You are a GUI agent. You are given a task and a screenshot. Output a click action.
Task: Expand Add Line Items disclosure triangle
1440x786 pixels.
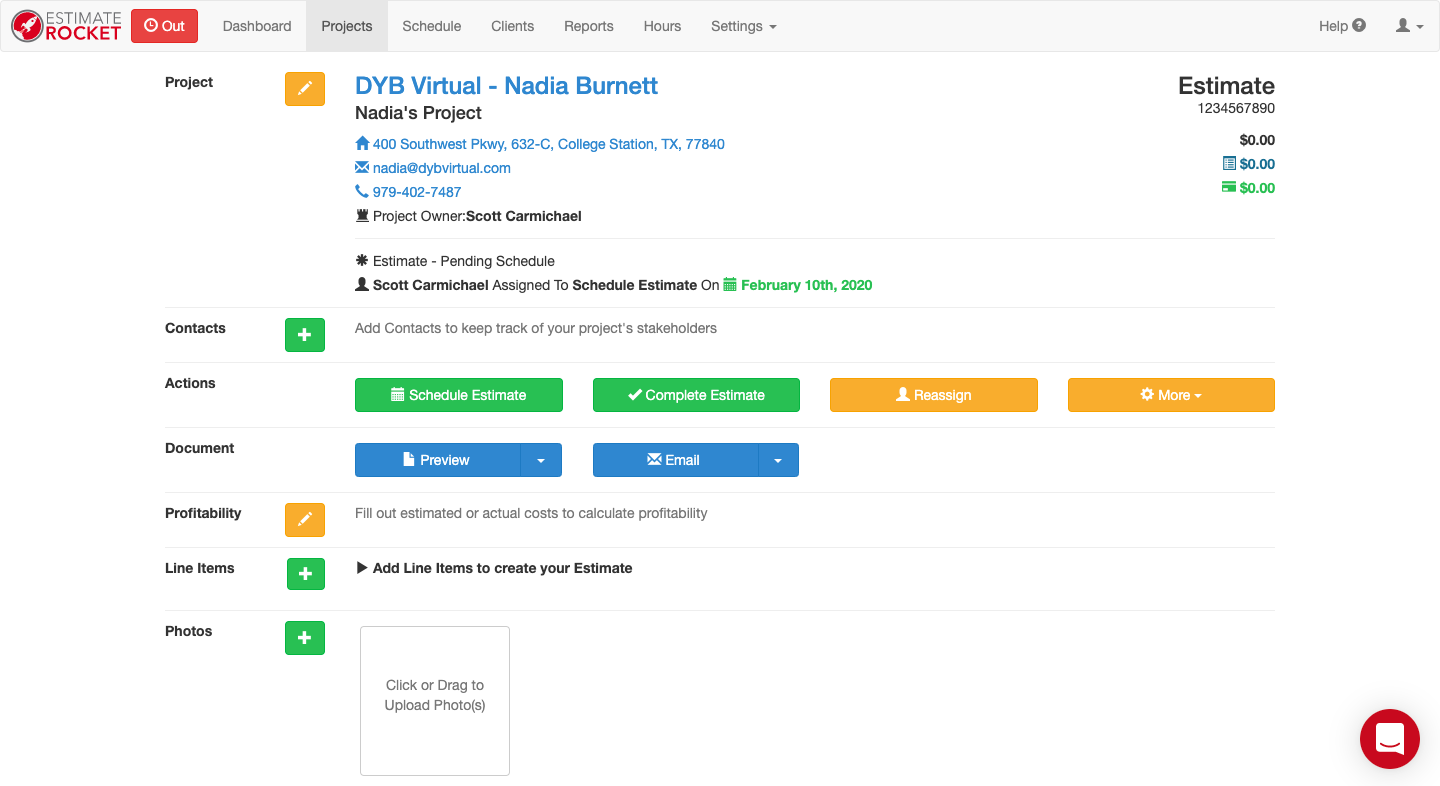[x=362, y=568]
